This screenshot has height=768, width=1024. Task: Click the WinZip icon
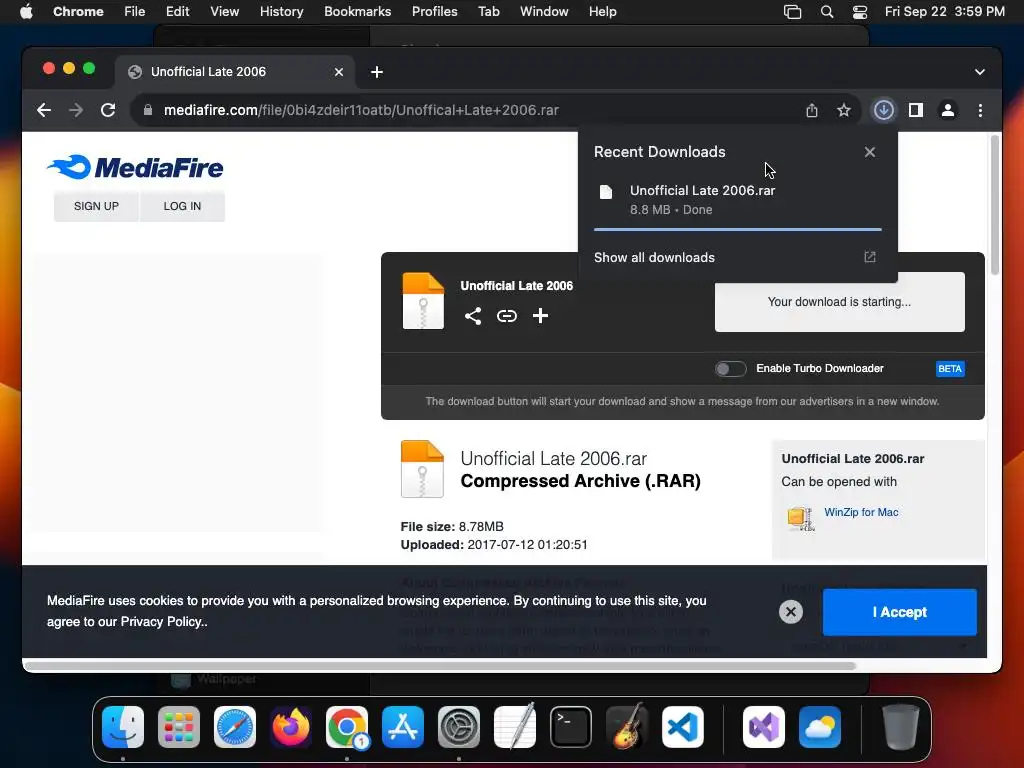801,519
